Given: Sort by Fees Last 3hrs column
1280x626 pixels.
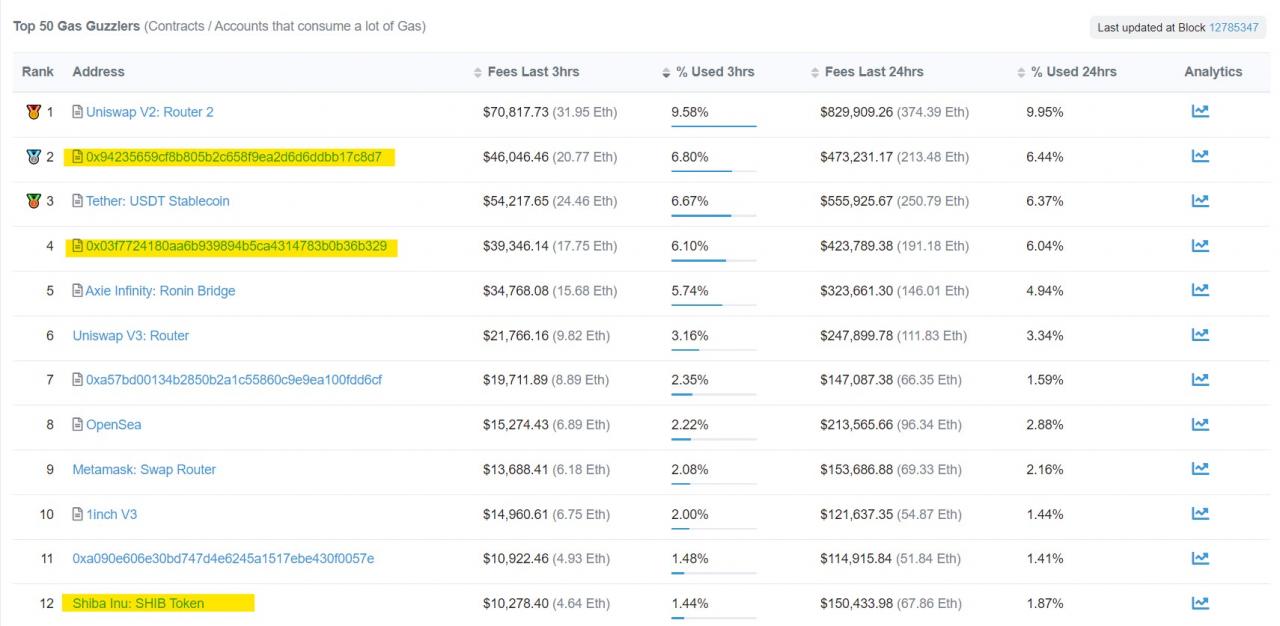Looking at the screenshot, I should [533, 72].
